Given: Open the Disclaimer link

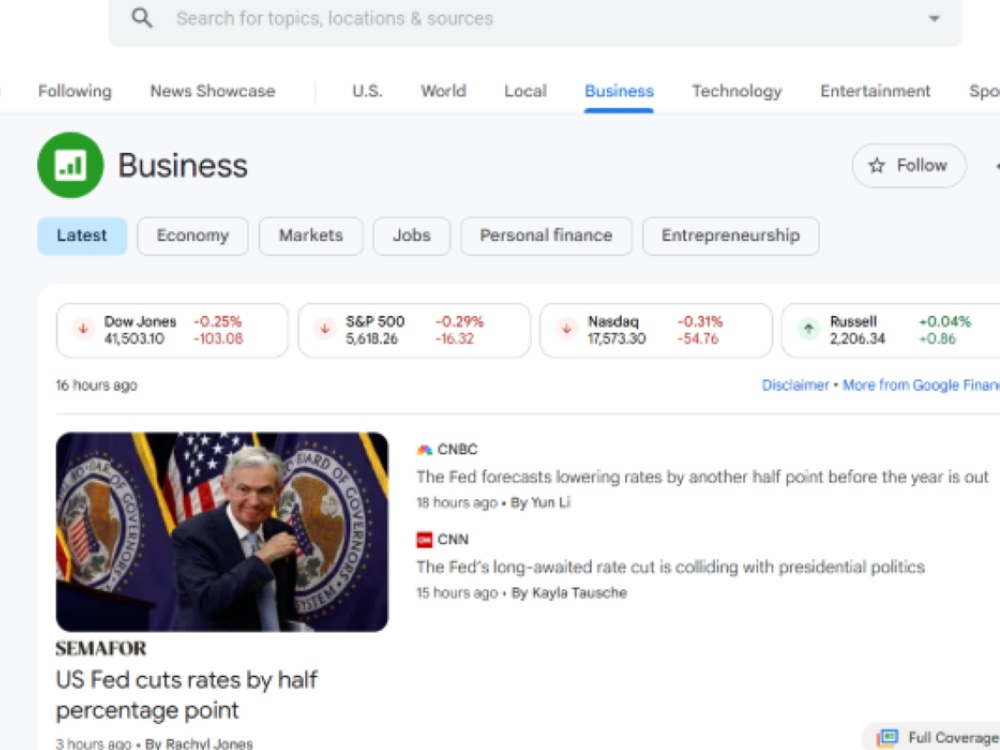Looking at the screenshot, I should (795, 385).
